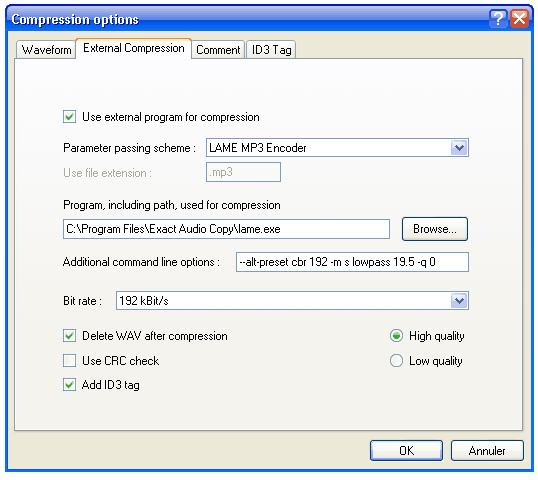This screenshot has height=480, width=538.
Task: Click Browse to locate encoder
Action: [x=435, y=229]
